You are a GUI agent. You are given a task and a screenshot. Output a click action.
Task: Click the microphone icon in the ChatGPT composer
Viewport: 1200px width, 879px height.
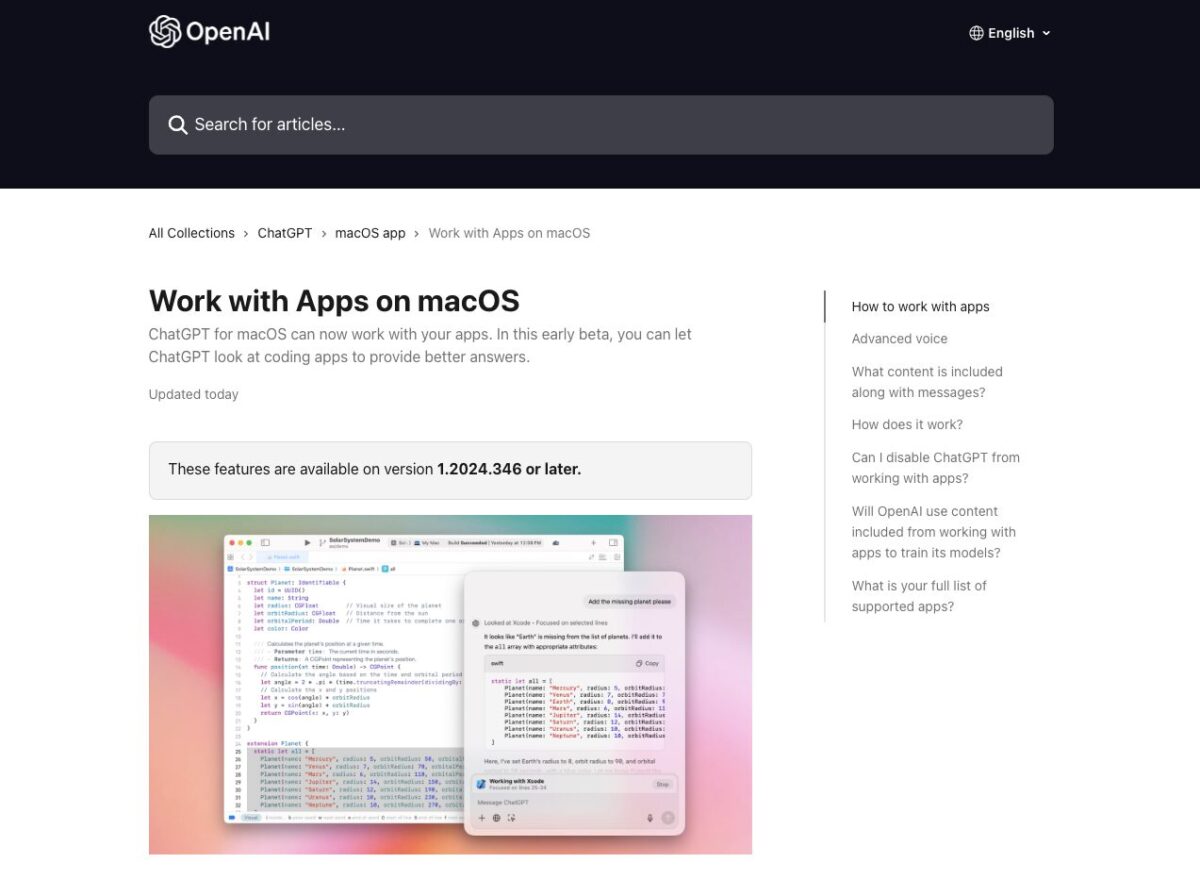649,818
